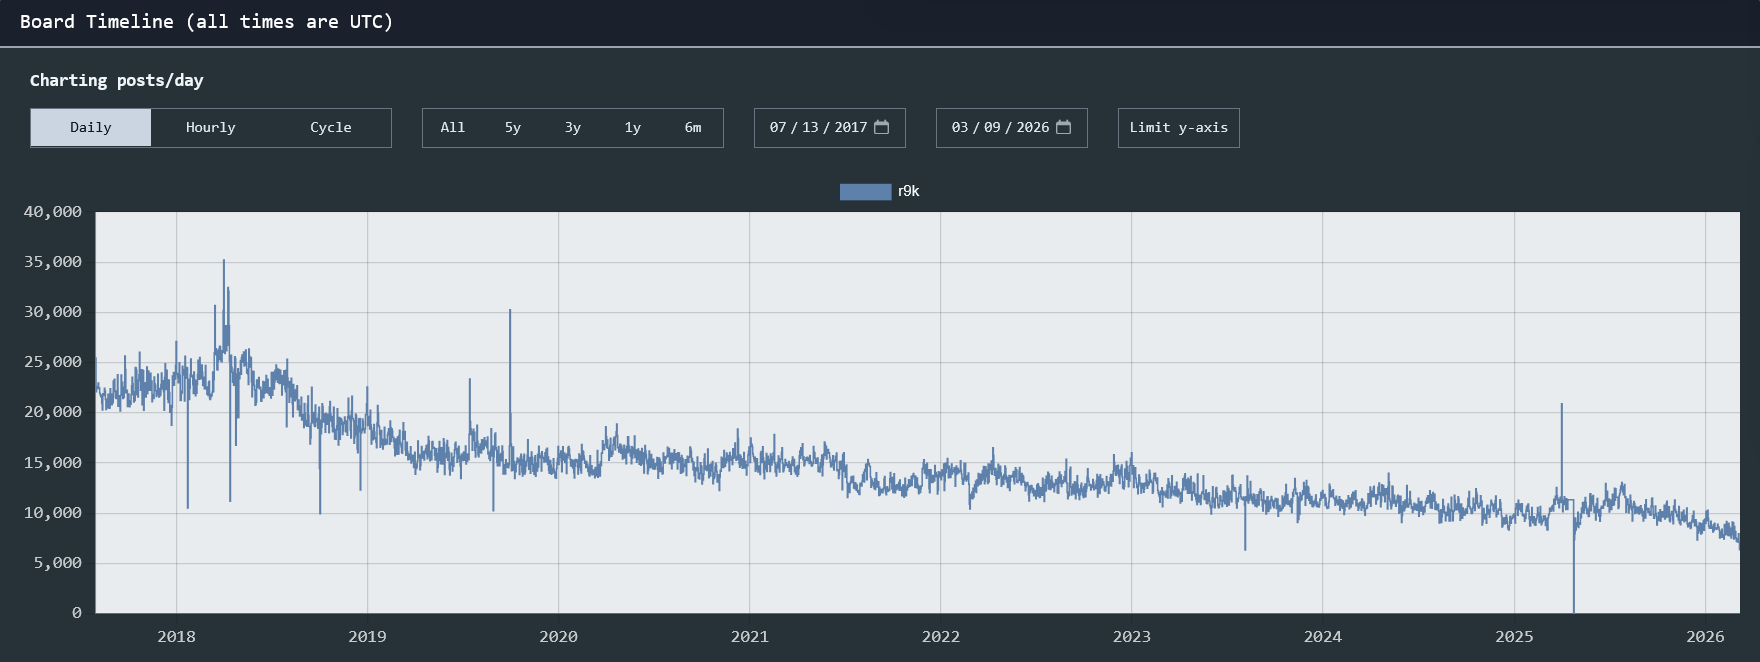Screen dimensions: 1760x662
Task: Toggle the r9k legend color swatch
Action: tap(865, 192)
